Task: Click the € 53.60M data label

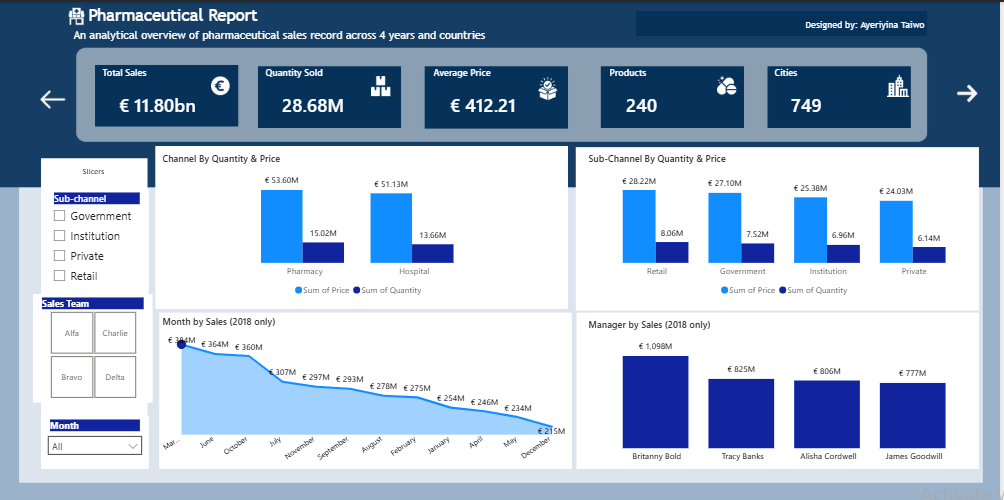Action: coord(282,181)
